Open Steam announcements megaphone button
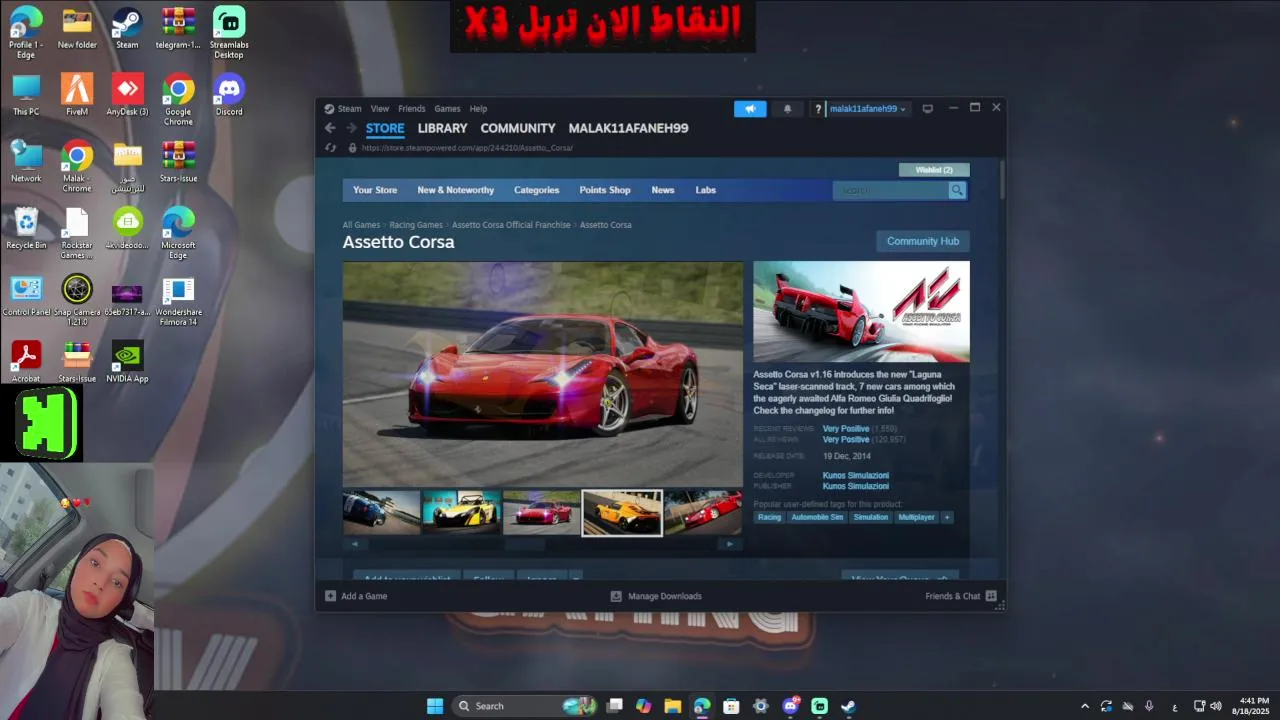 point(750,109)
